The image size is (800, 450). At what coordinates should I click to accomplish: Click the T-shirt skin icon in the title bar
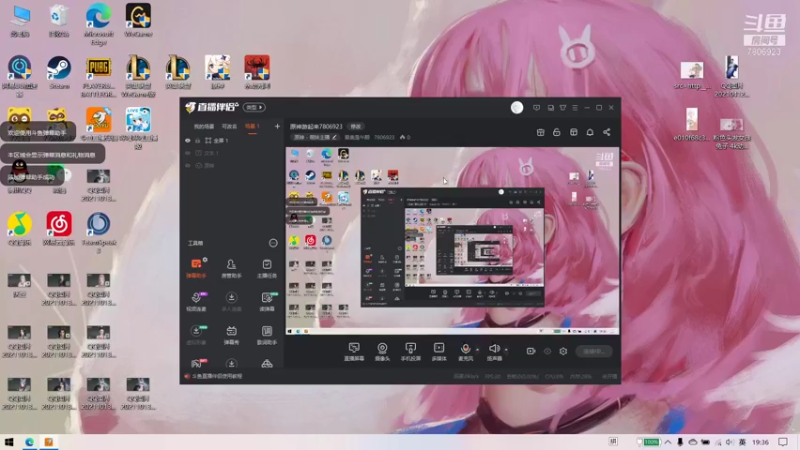pos(563,108)
